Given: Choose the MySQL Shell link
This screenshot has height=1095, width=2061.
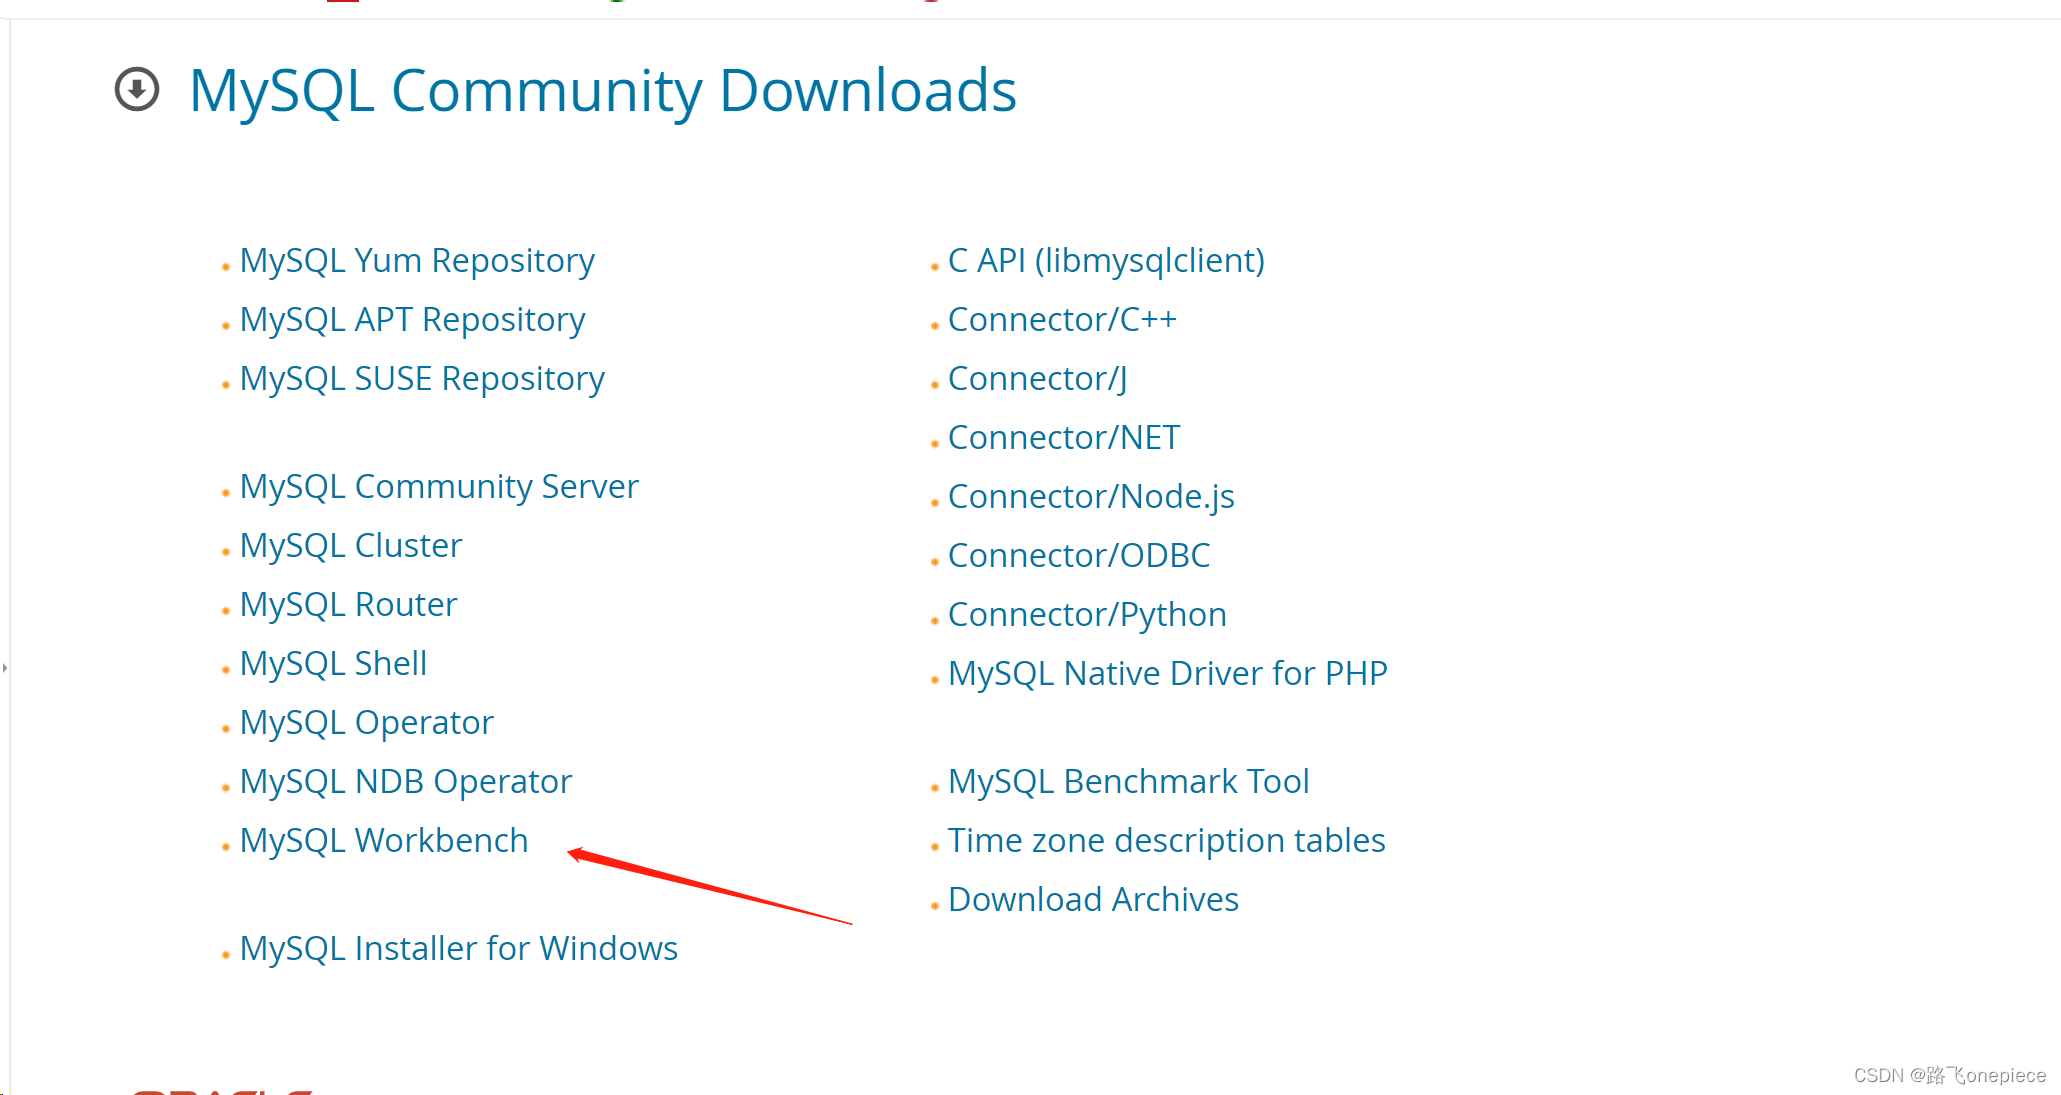Looking at the screenshot, I should point(333,664).
